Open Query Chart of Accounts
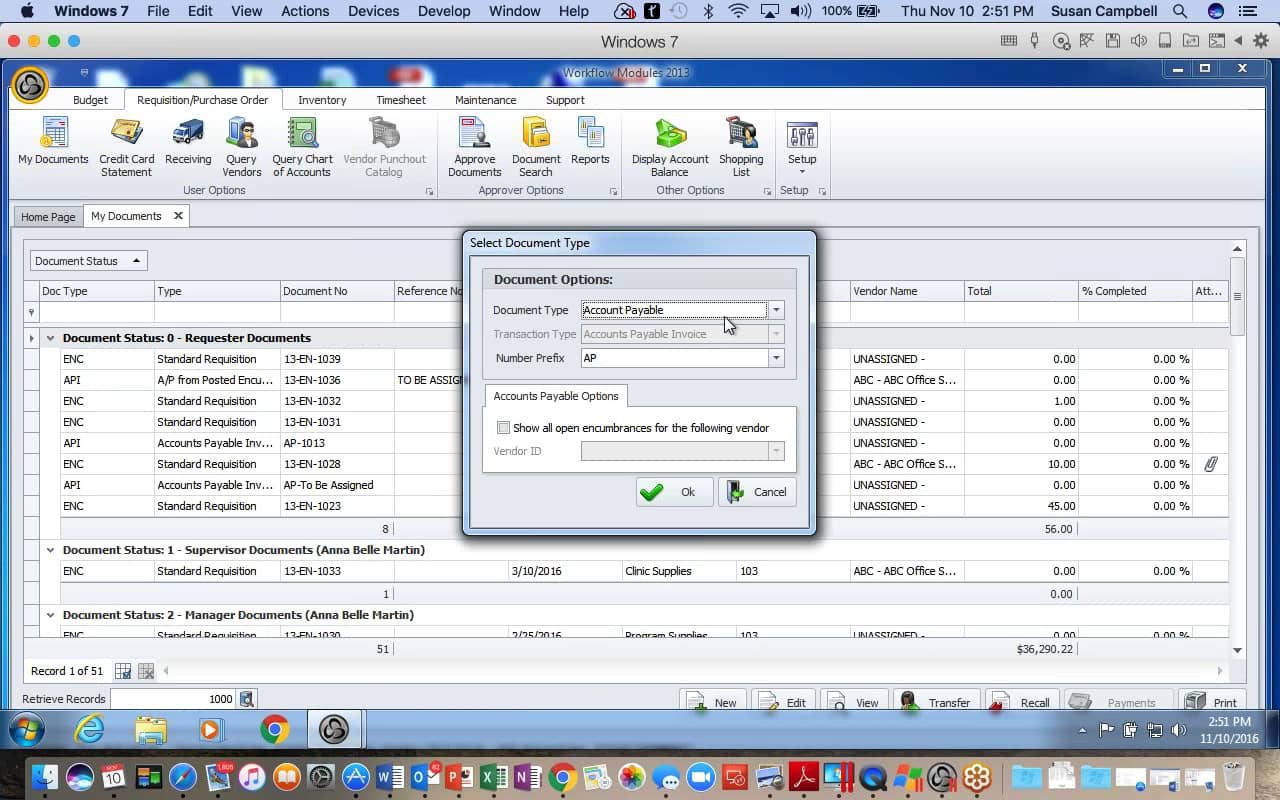 point(302,146)
